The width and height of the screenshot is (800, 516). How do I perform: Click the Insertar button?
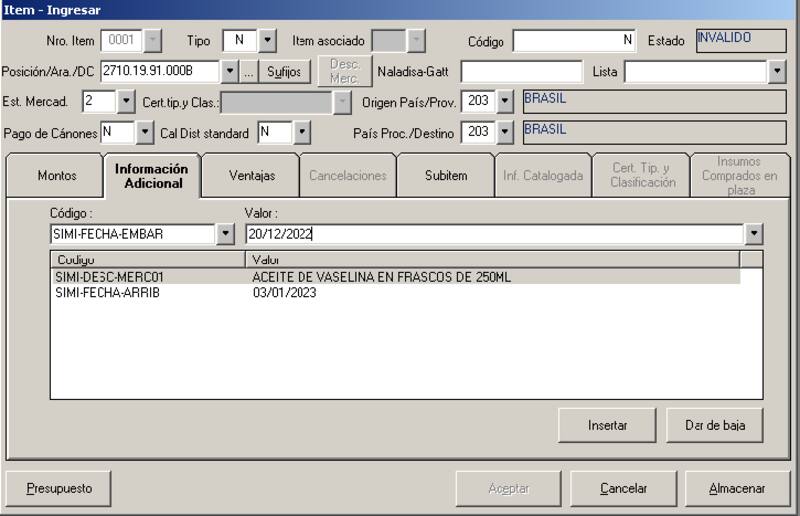coord(607,425)
